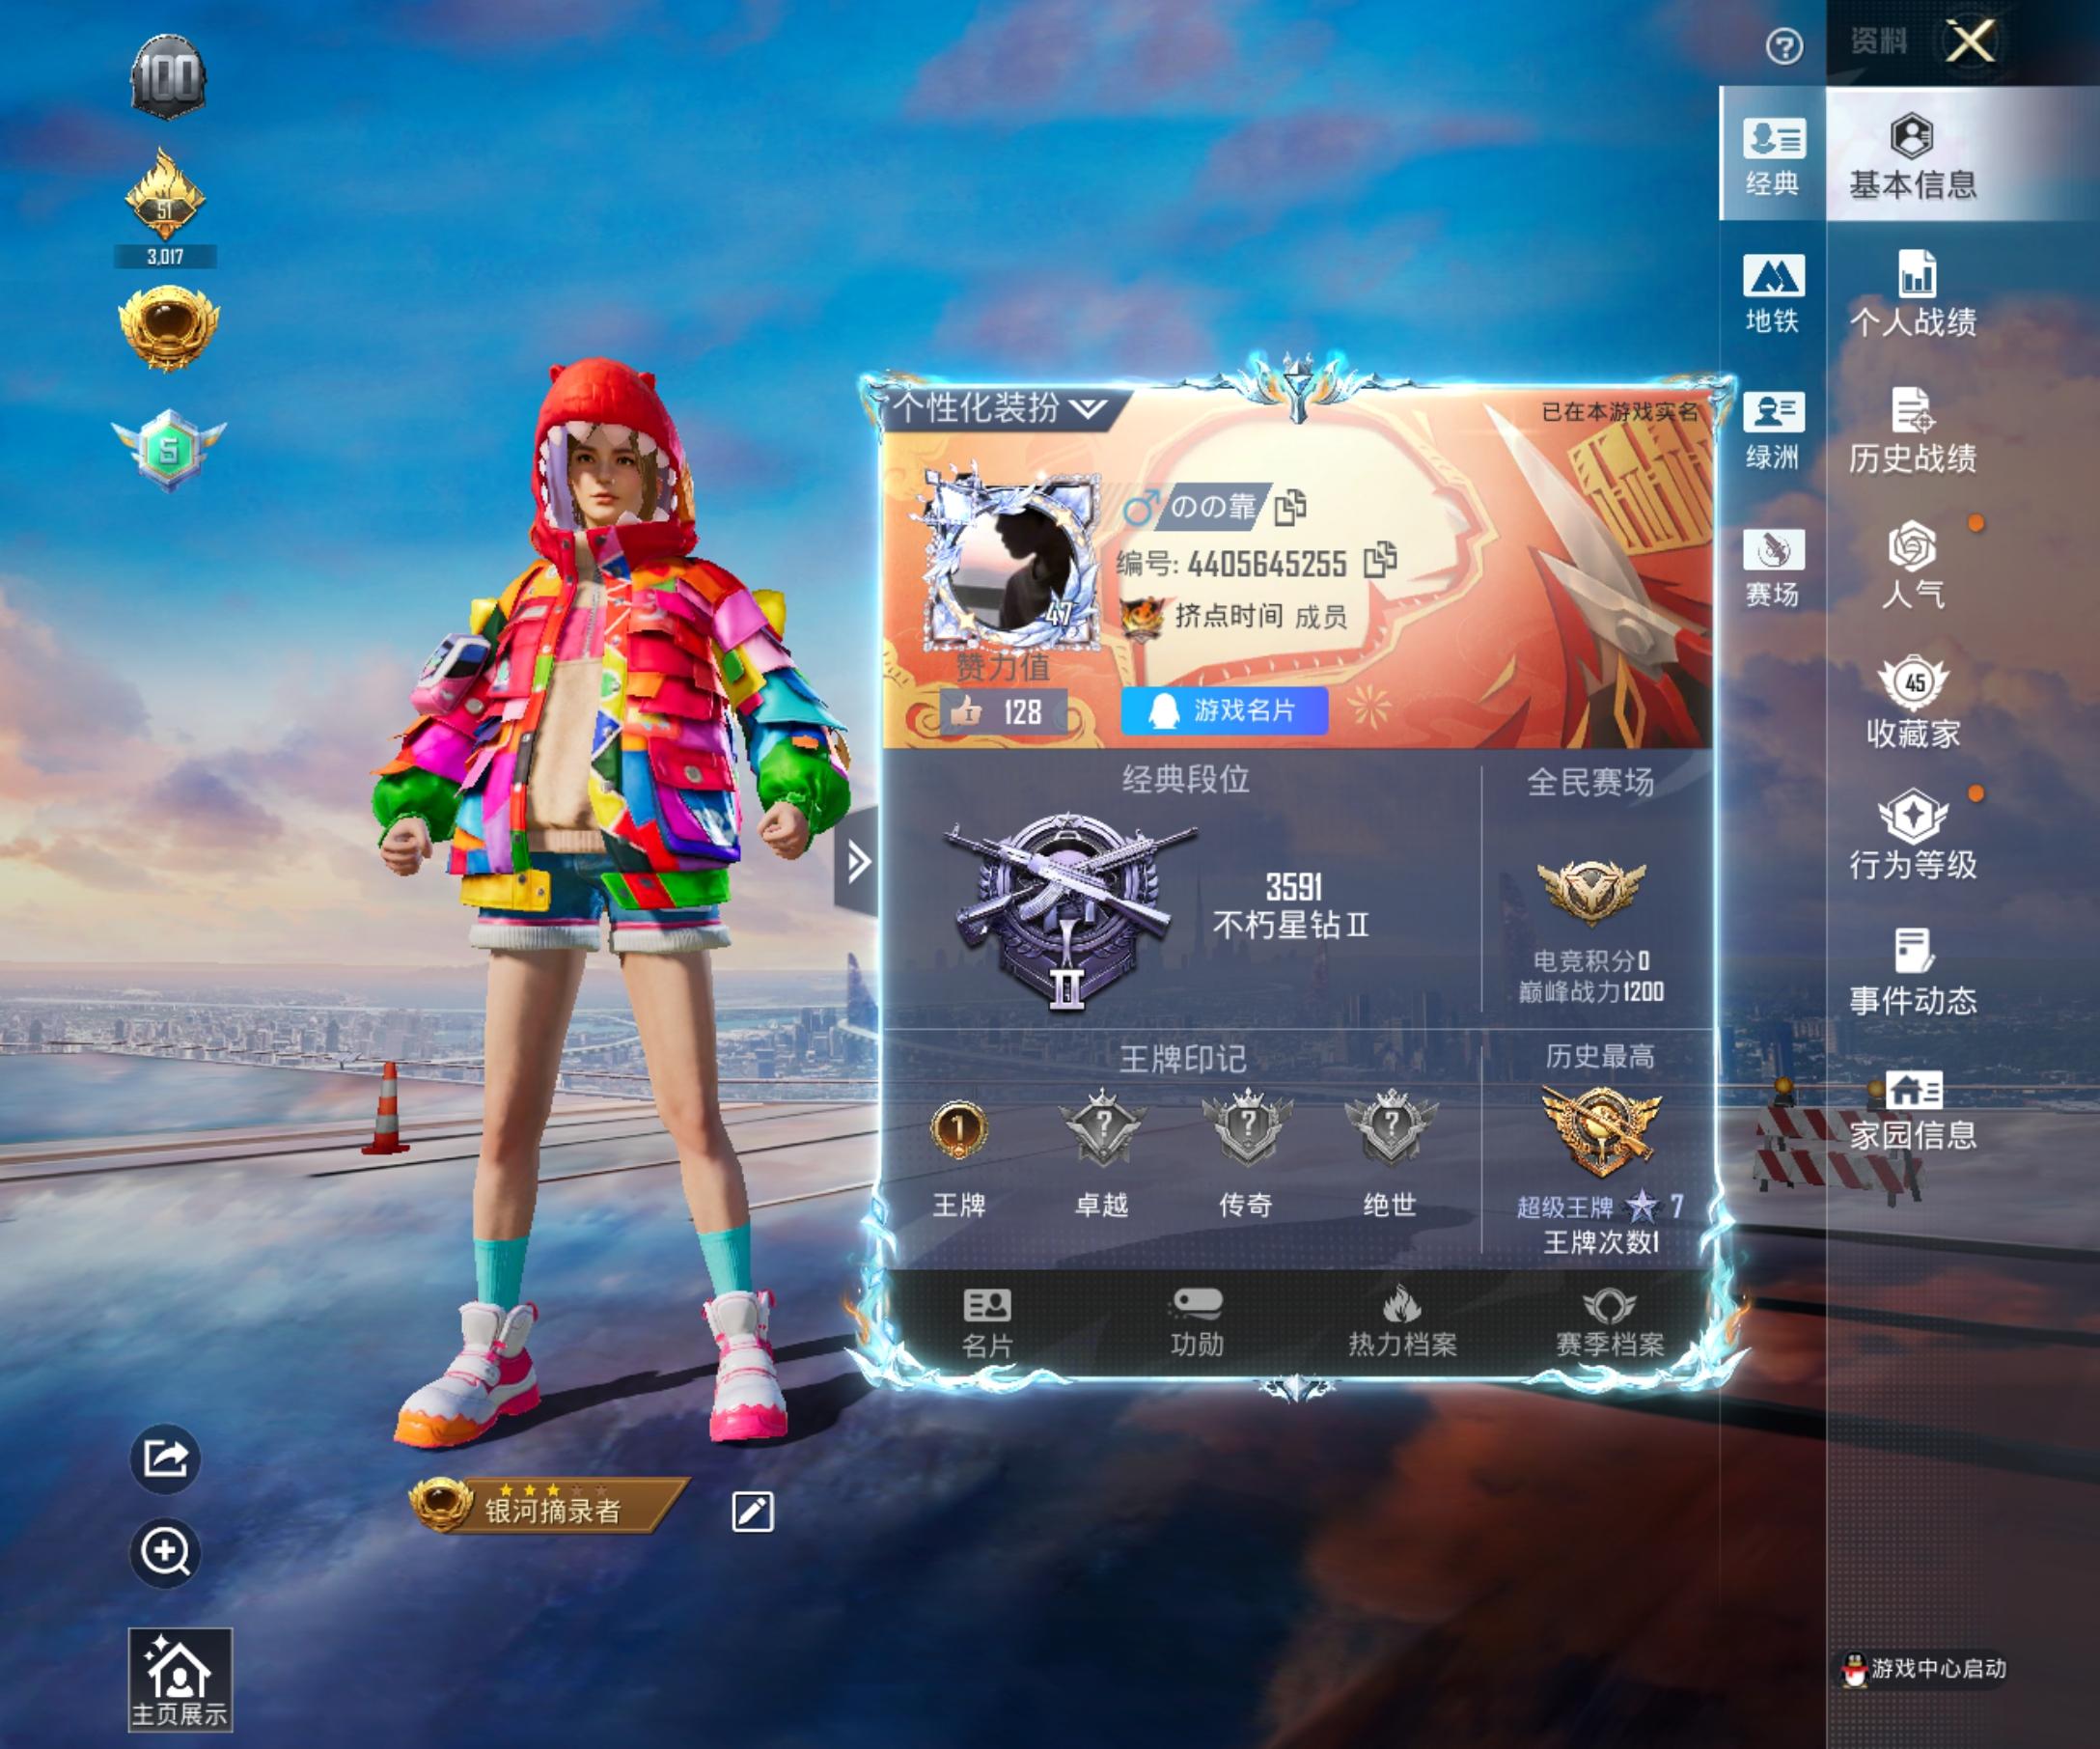Open the level 100 badge
Screen dimensions: 2100x1749
pos(168,77)
